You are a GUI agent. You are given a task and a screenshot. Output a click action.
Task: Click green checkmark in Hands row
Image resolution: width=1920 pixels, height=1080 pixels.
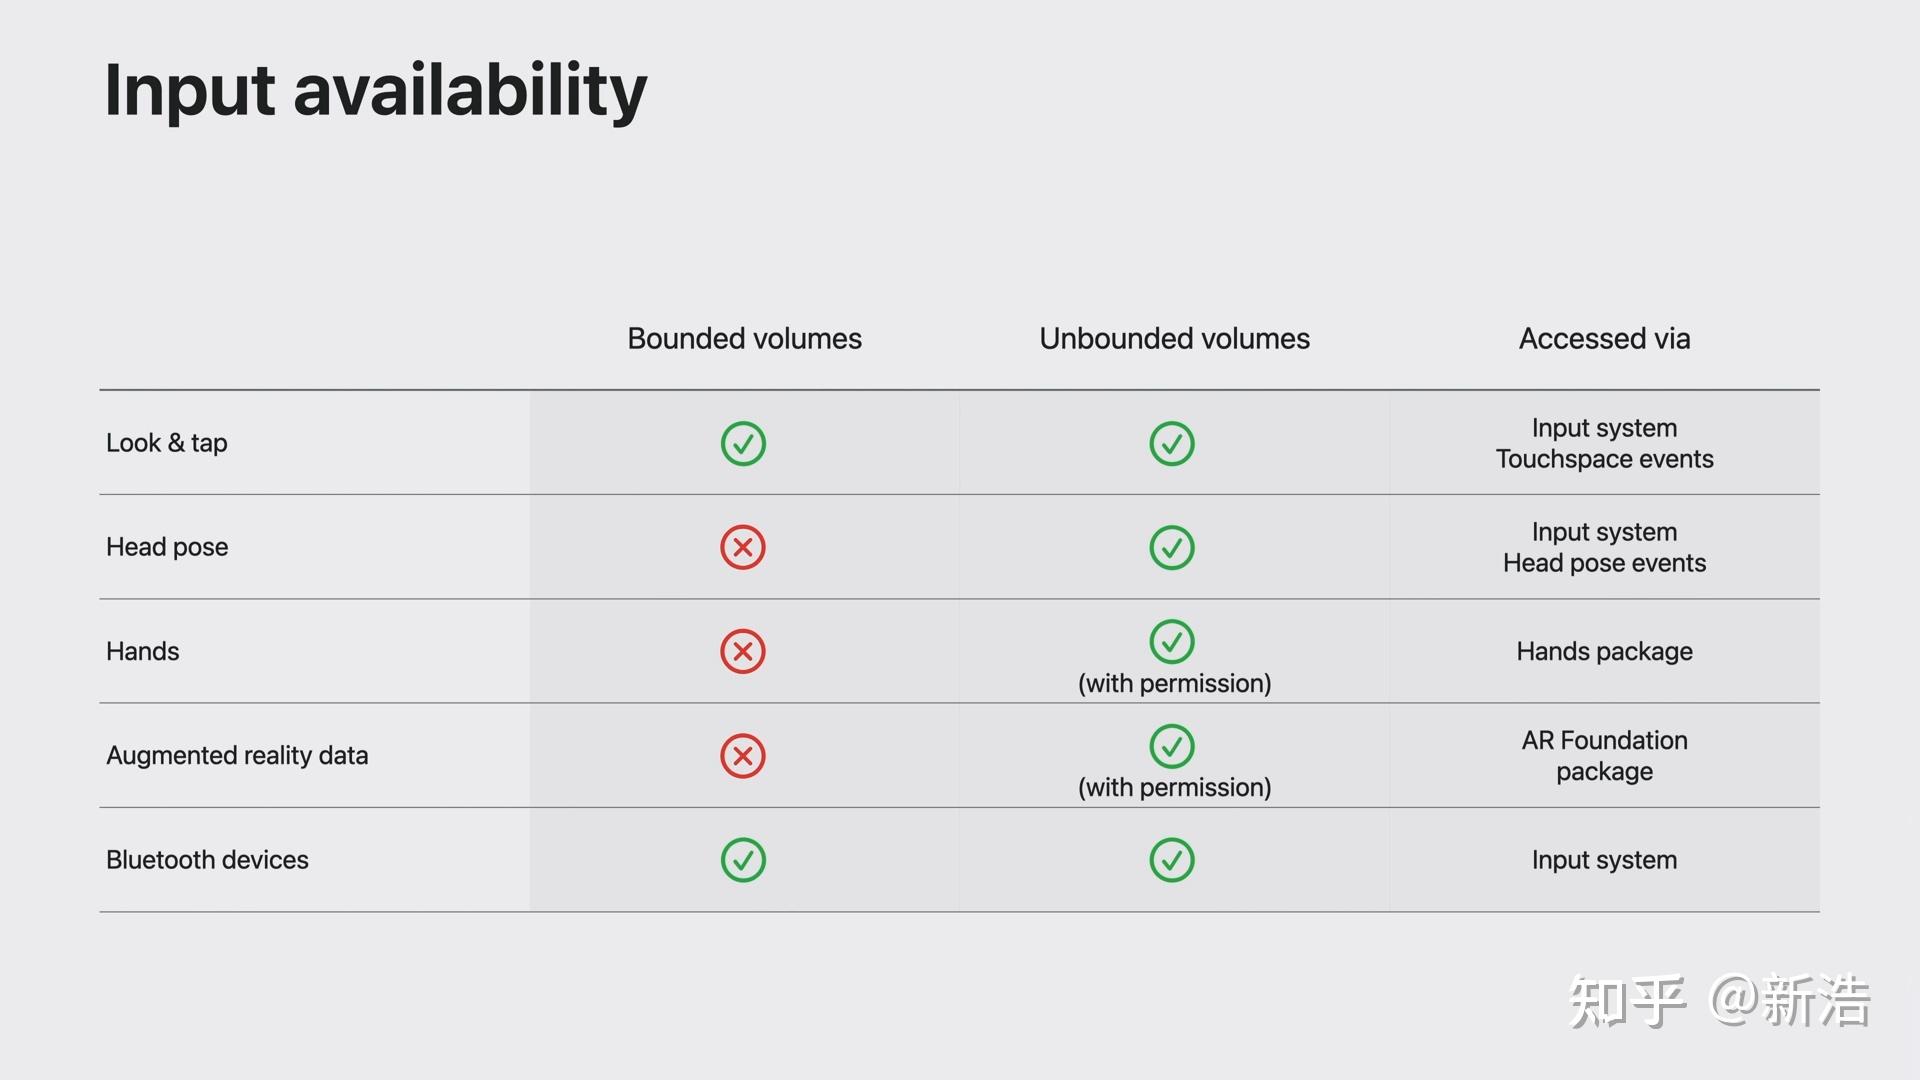[1172, 642]
